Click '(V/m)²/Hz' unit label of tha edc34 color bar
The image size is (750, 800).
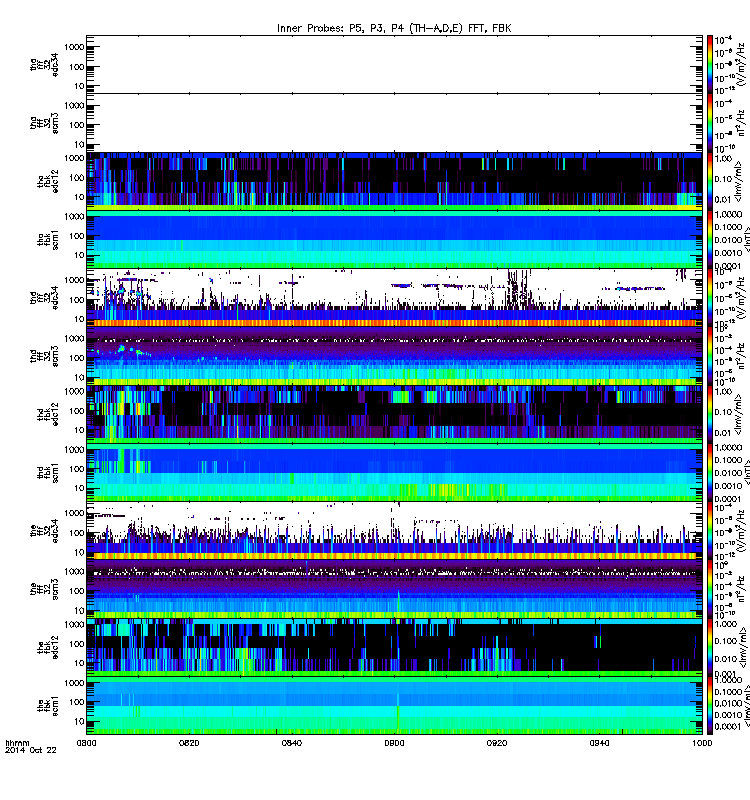coord(742,64)
